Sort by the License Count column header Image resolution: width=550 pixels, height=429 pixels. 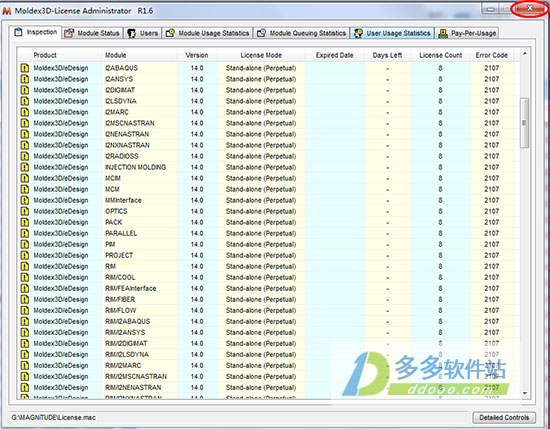[441, 55]
